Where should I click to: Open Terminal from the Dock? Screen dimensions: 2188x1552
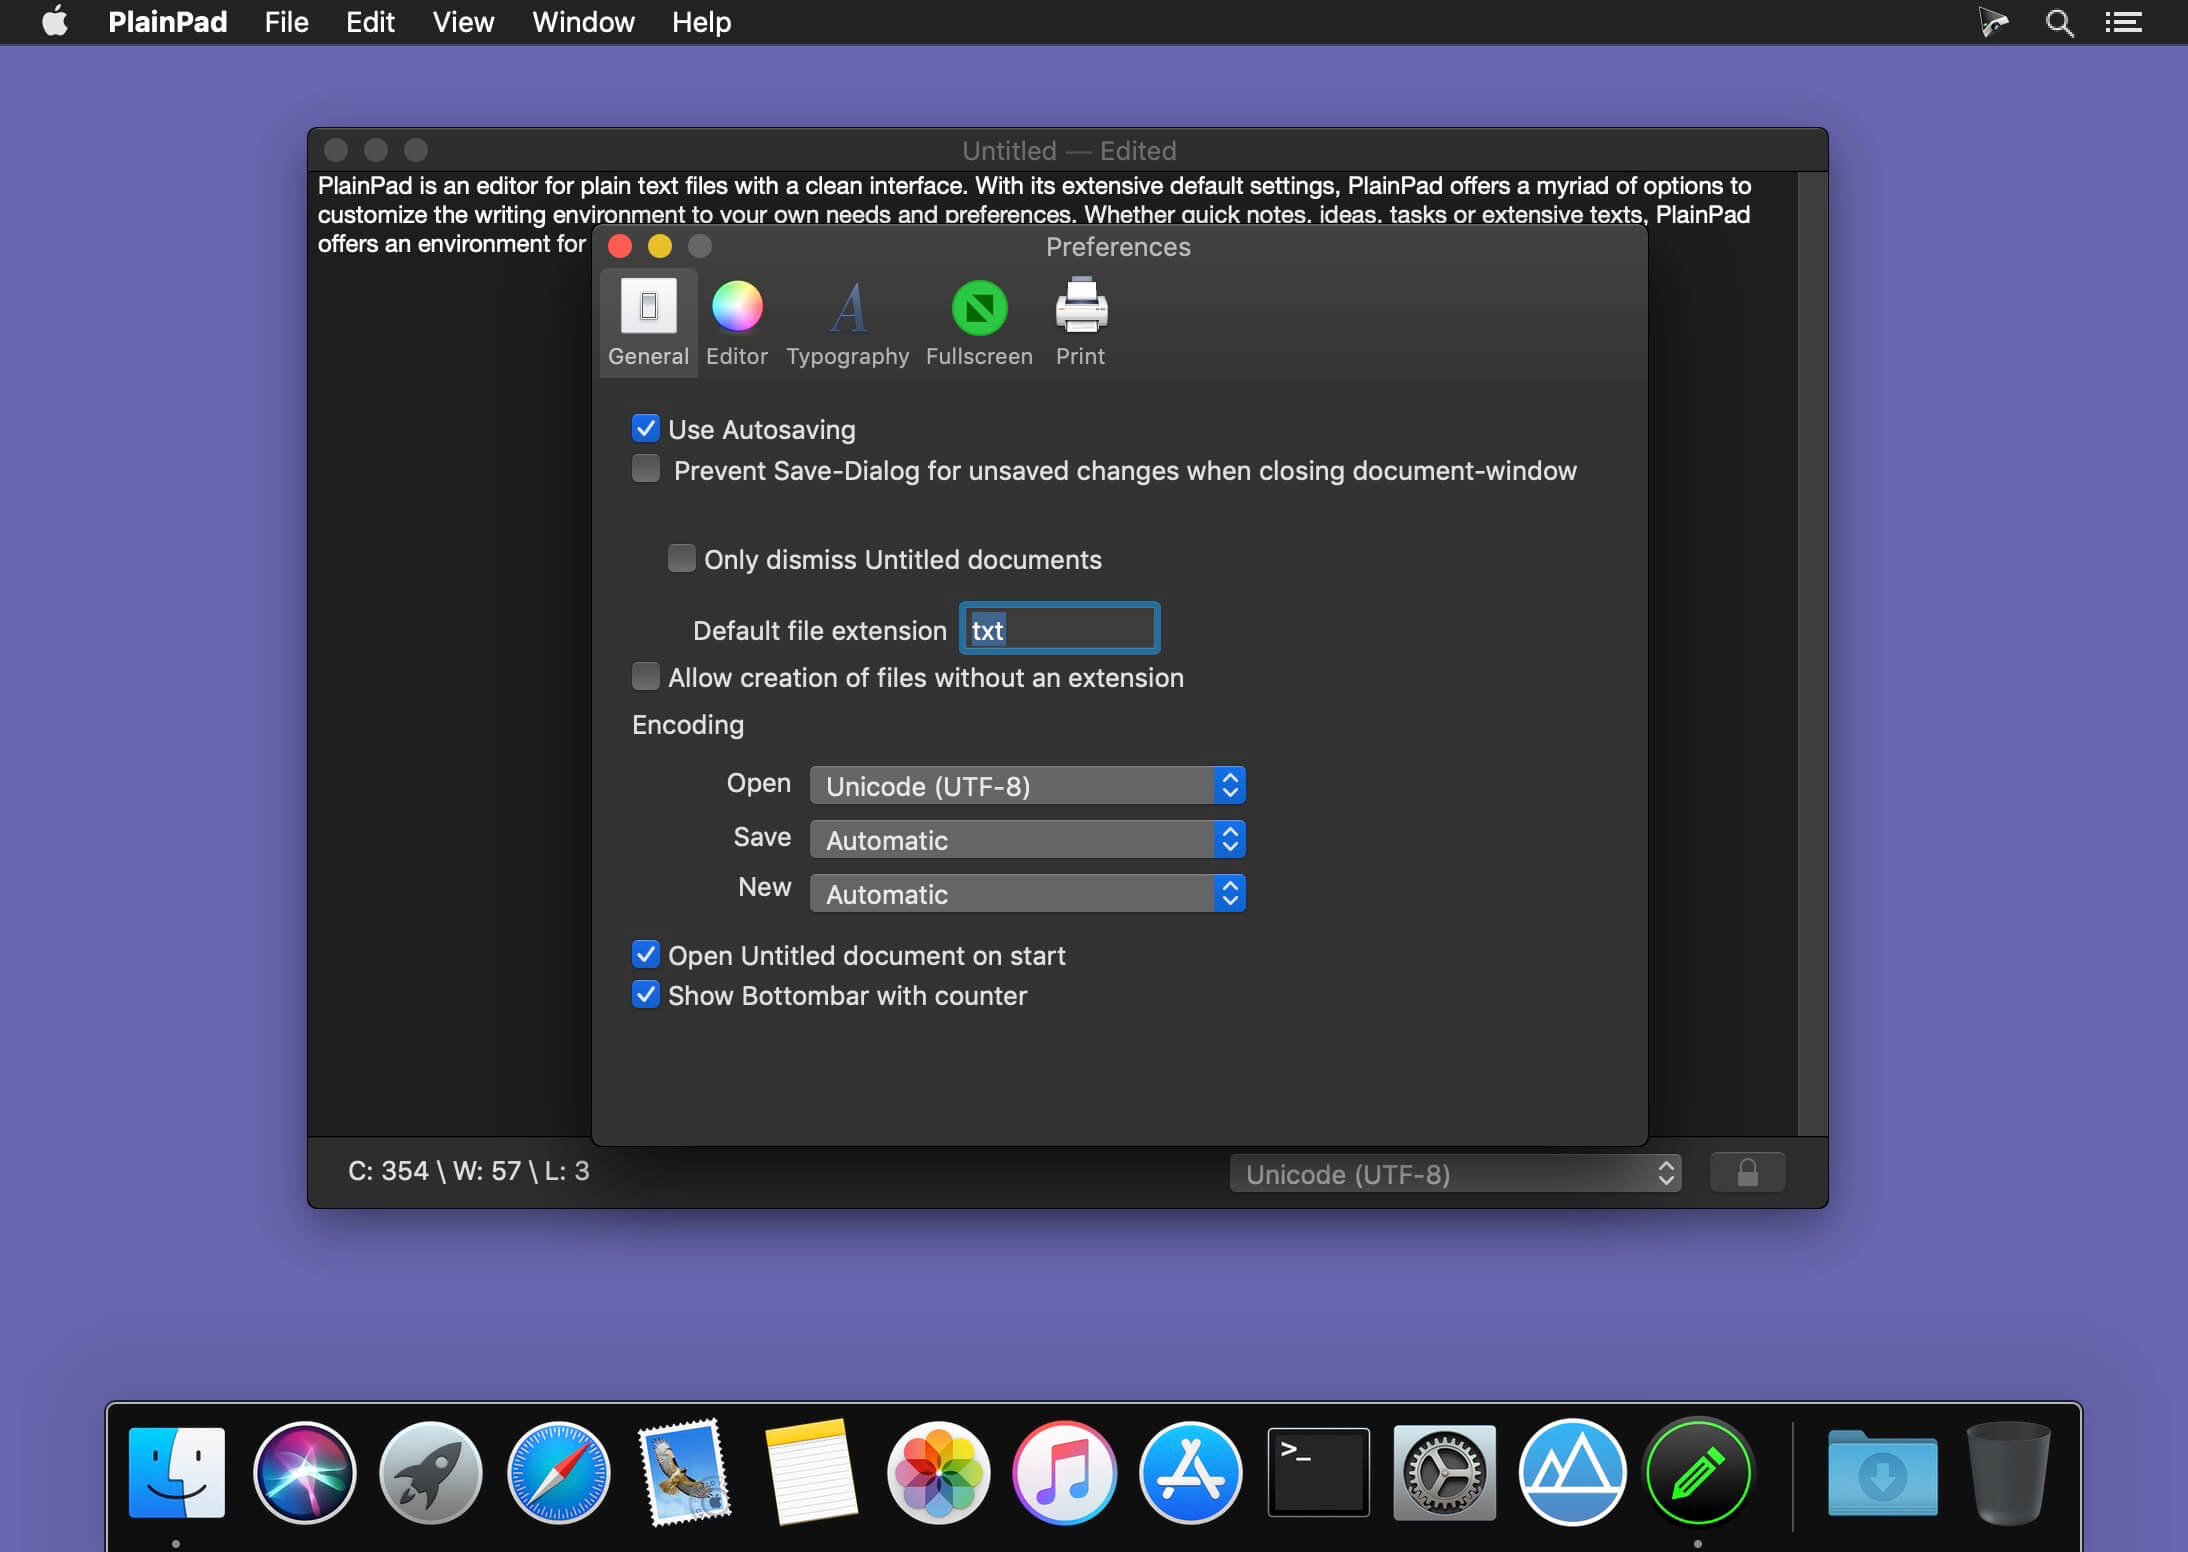1318,1473
